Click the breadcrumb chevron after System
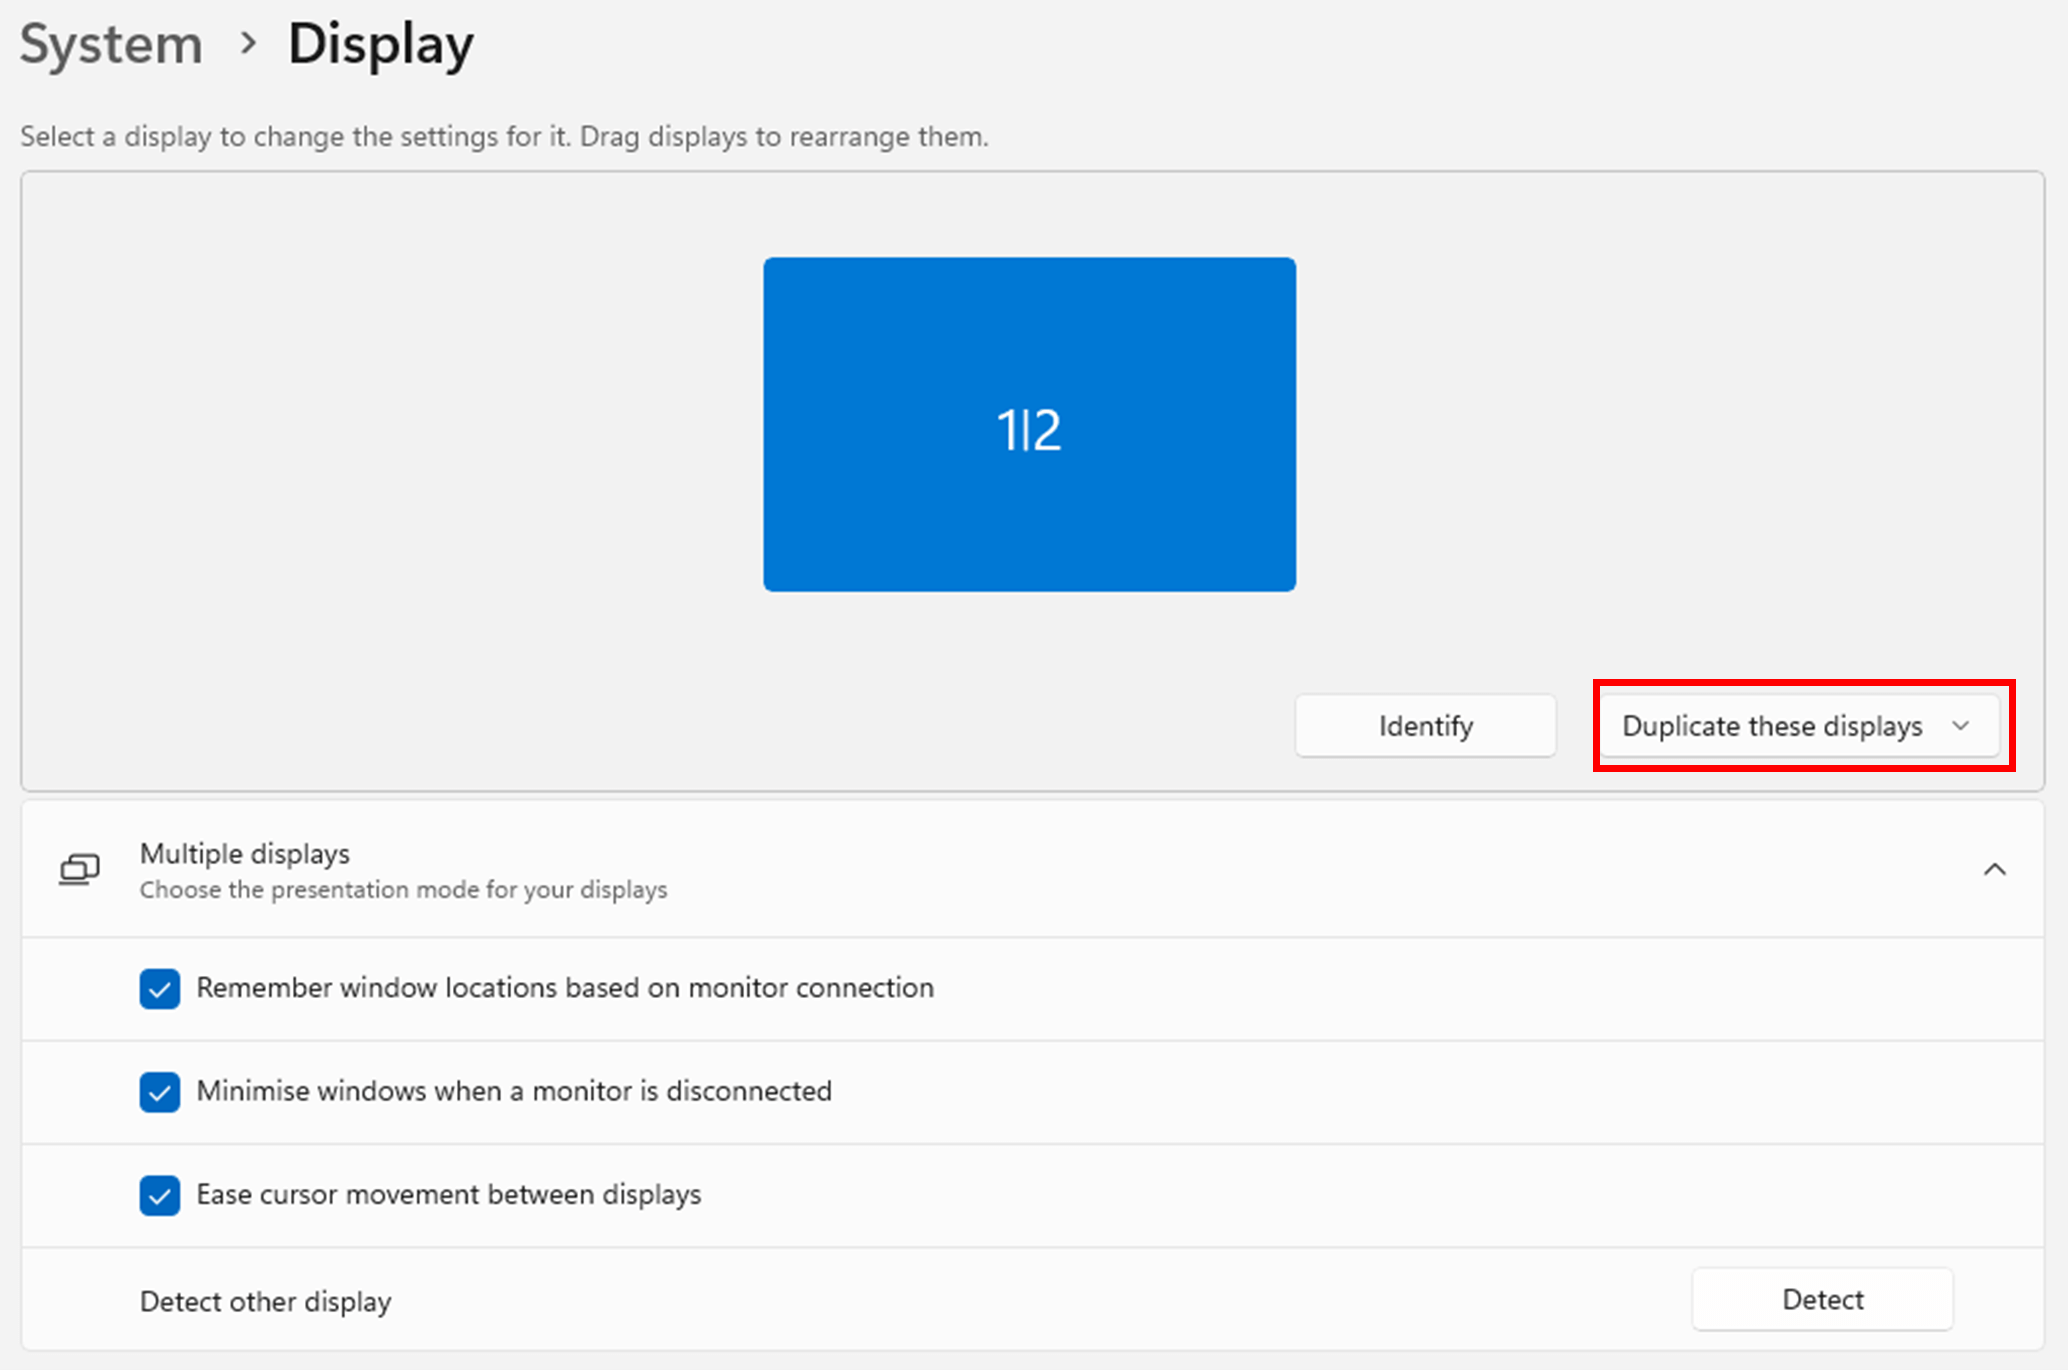2068x1370 pixels. 248,44
